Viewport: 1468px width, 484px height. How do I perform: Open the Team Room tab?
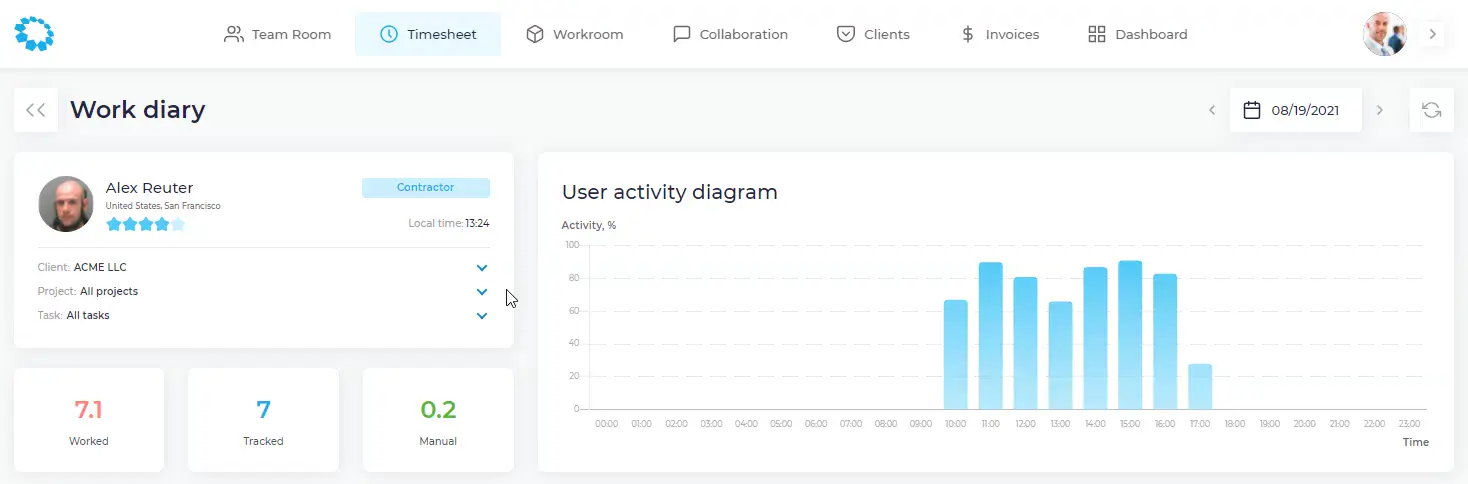(x=278, y=34)
